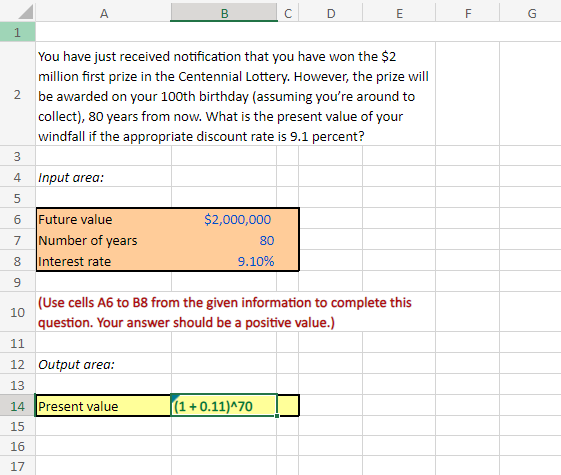Click the 'Future value' label cell
Screen dimensions: 561x475
point(103,219)
